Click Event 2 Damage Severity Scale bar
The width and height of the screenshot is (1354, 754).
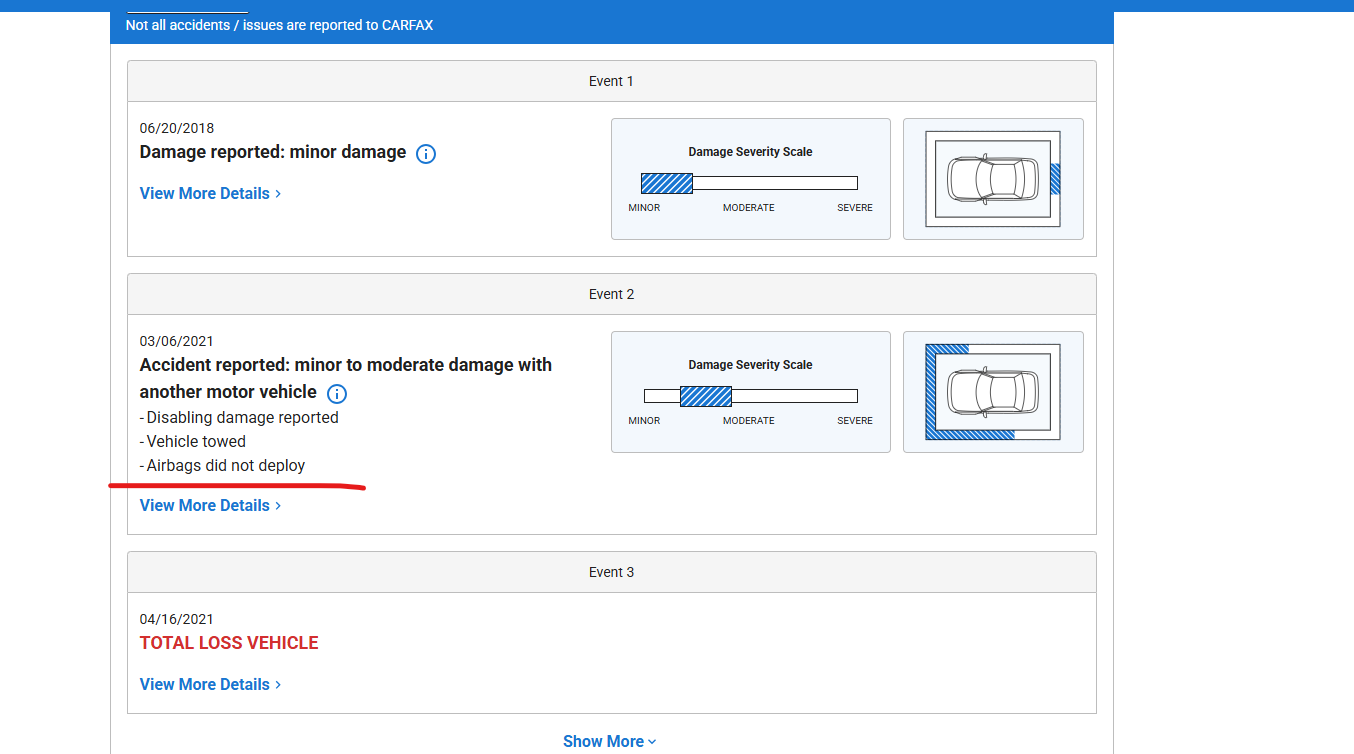coord(750,396)
